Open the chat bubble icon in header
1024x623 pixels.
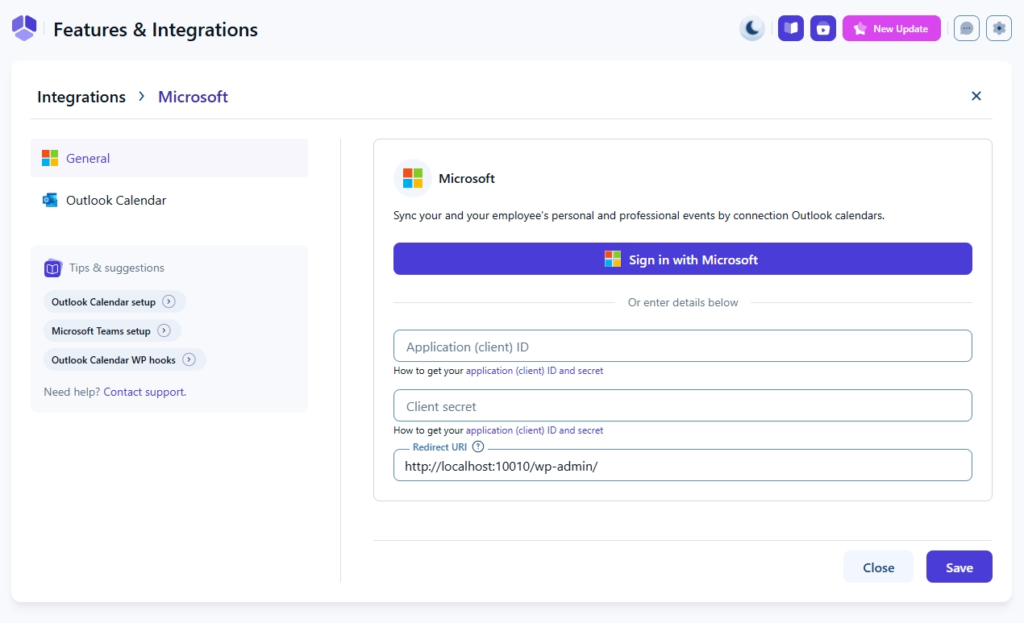pyautogui.click(x=967, y=29)
